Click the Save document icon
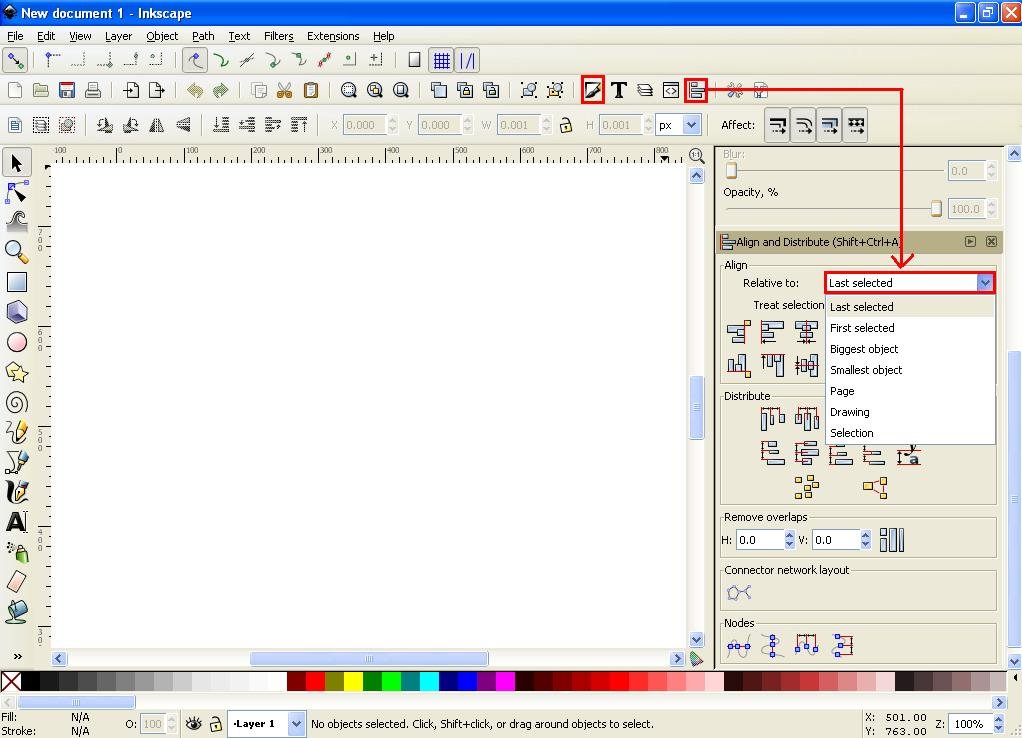 (x=66, y=90)
